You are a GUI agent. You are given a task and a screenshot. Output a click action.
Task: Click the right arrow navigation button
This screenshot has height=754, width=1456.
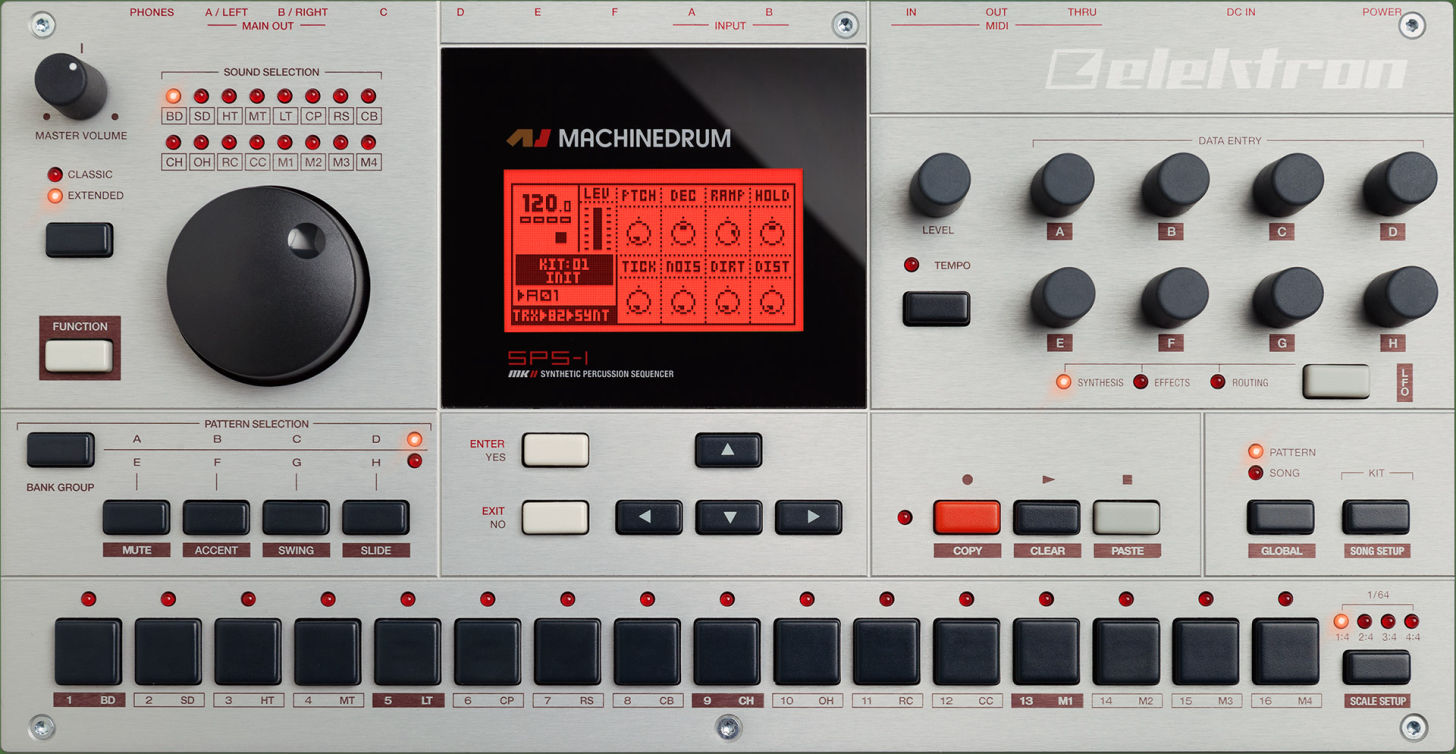point(808,517)
